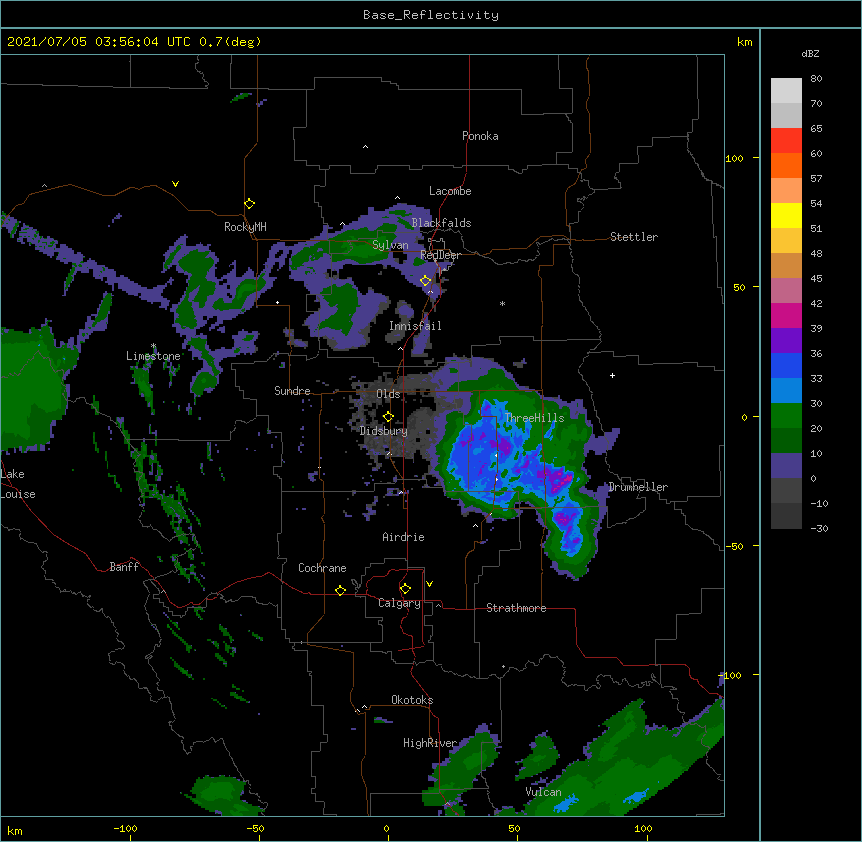The image size is (862, 842).
Task: Click the purple storm core southeast of ThreeHills
Action: pyautogui.click(x=559, y=479)
